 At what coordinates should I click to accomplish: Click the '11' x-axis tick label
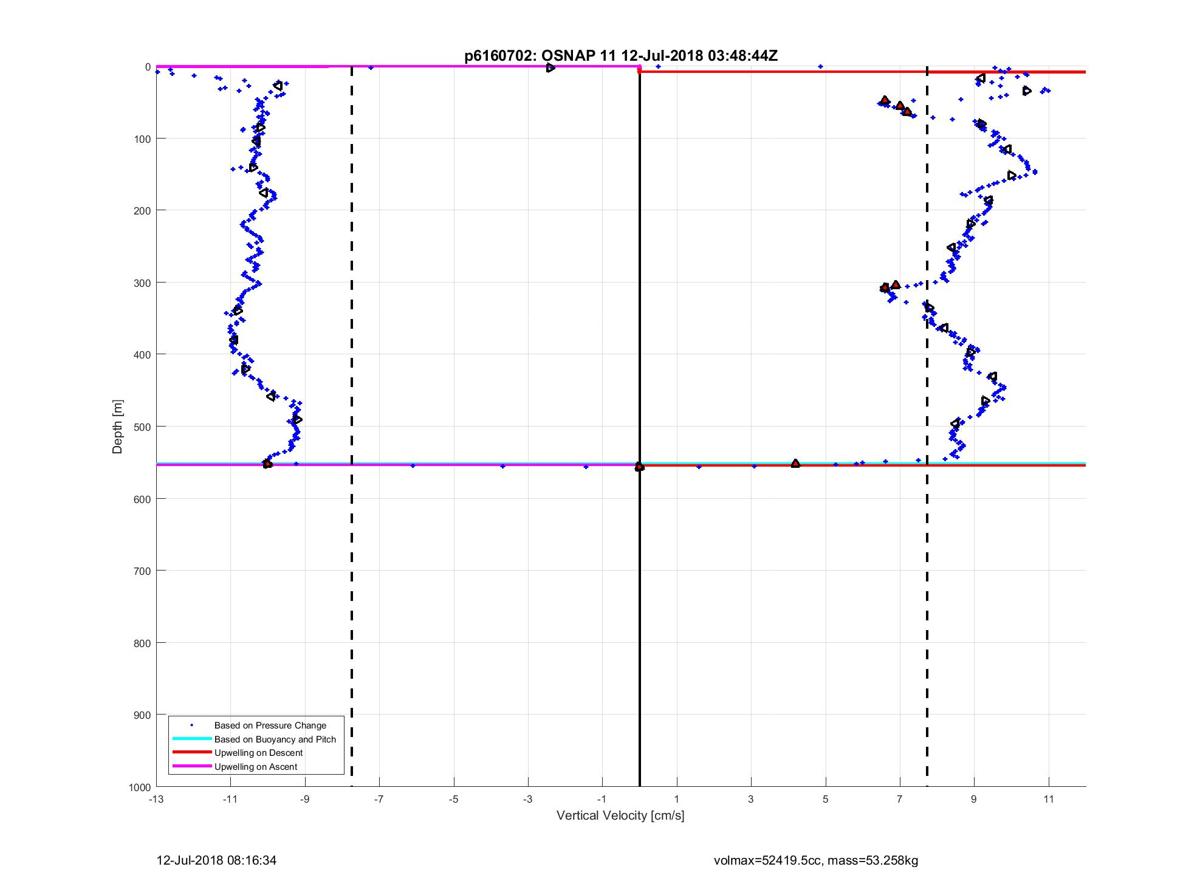tap(1048, 799)
